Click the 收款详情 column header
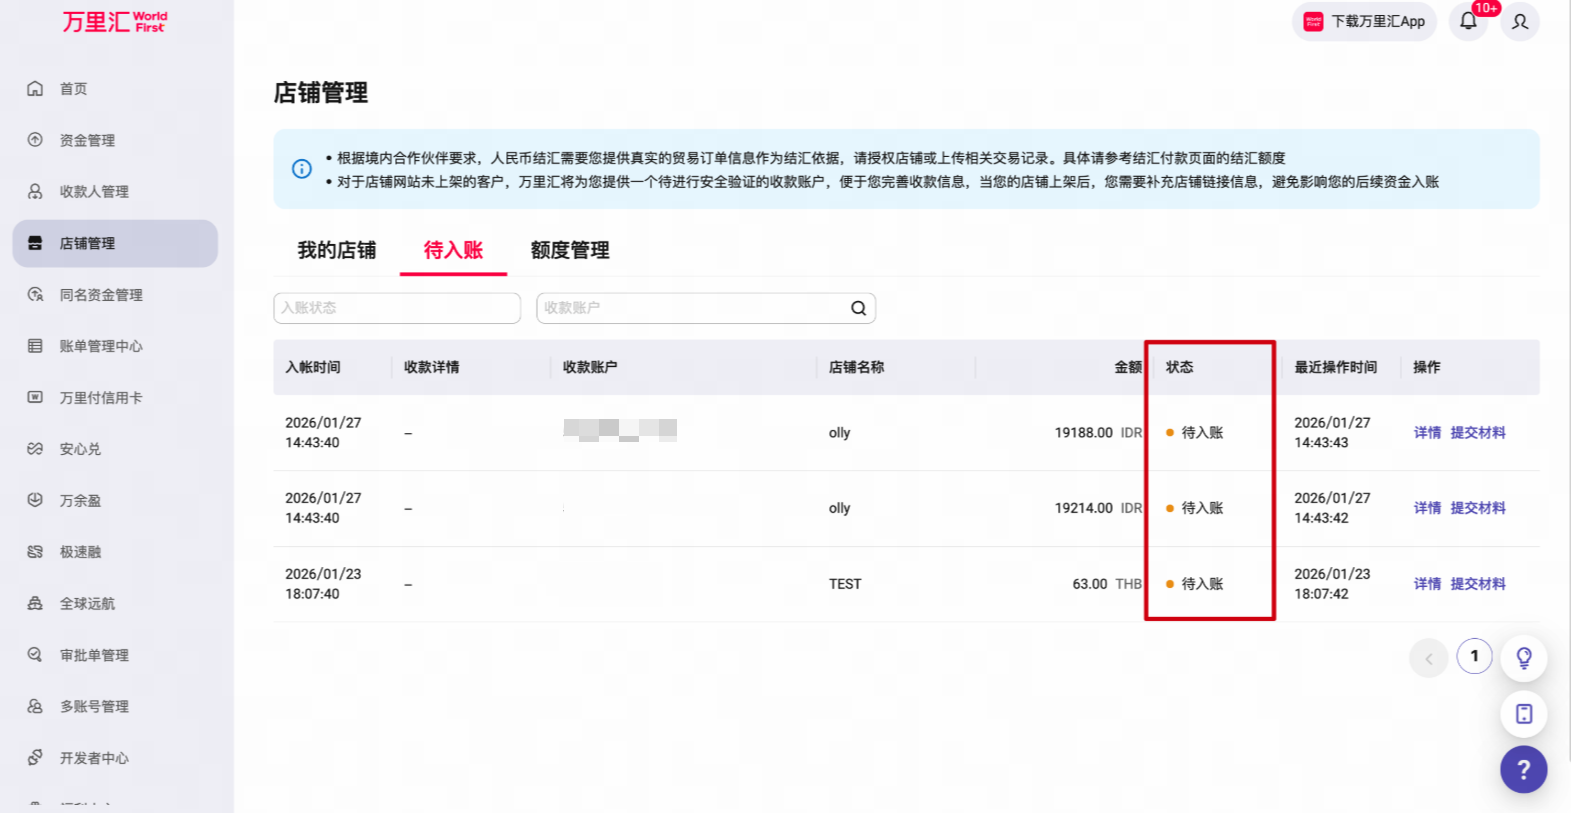Screen dimensions: 1571x813 [432, 367]
